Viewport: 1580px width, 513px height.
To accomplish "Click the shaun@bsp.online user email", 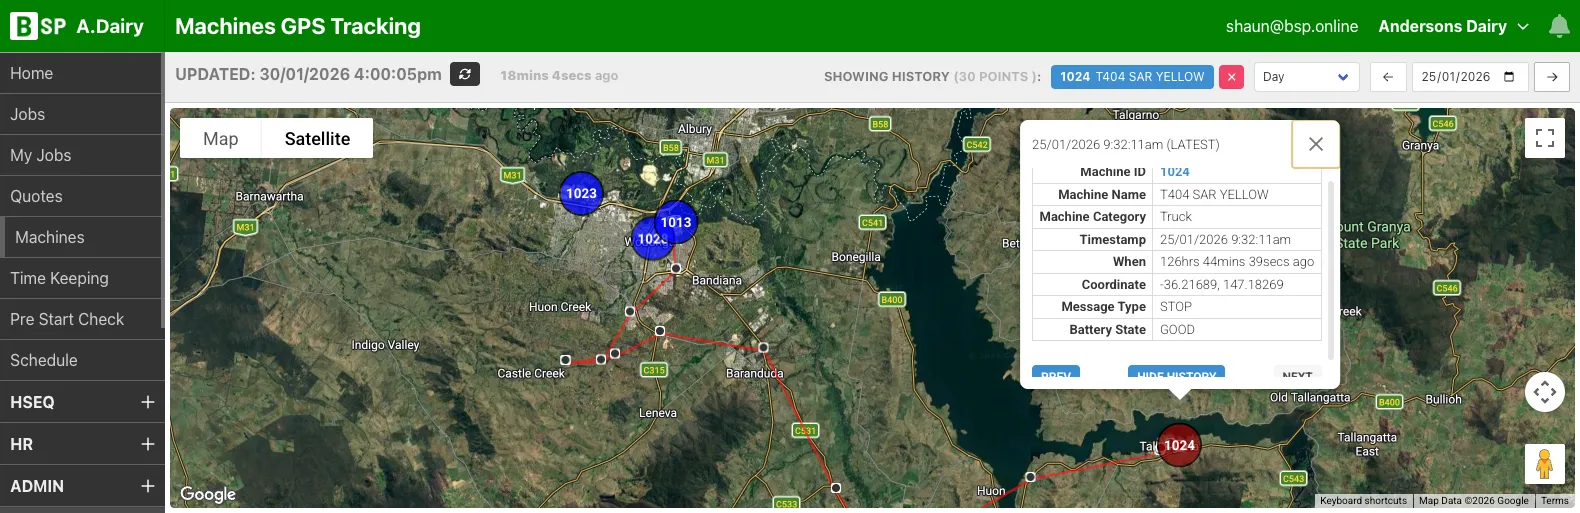I will tap(1292, 26).
